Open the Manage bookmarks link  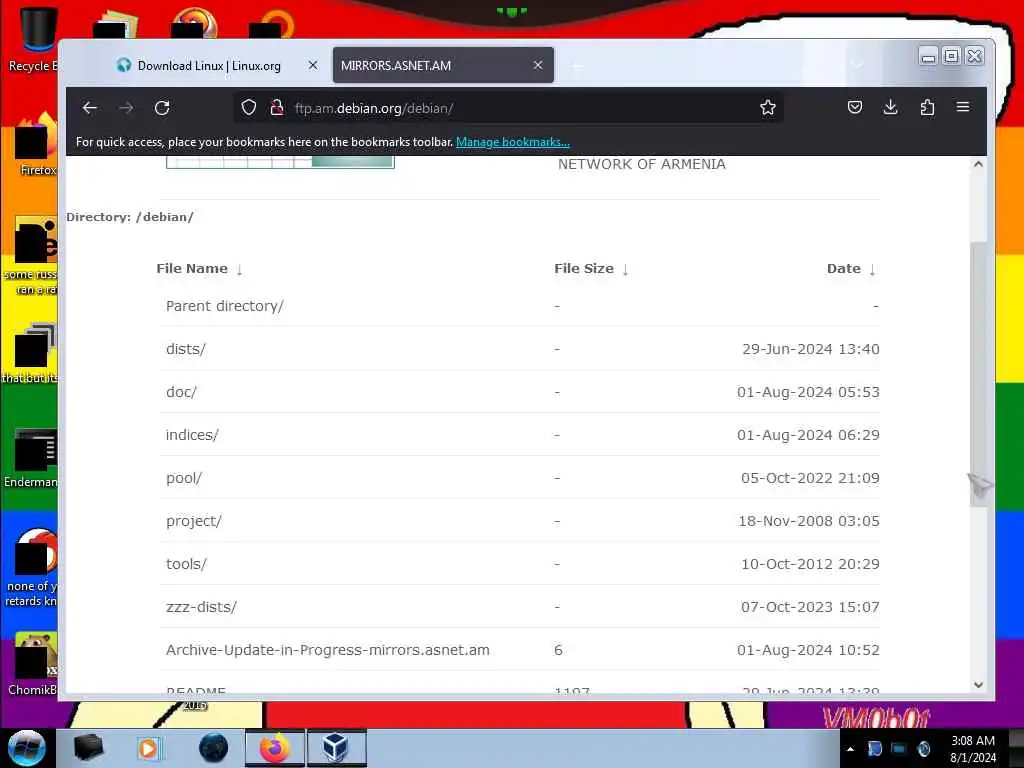(513, 142)
